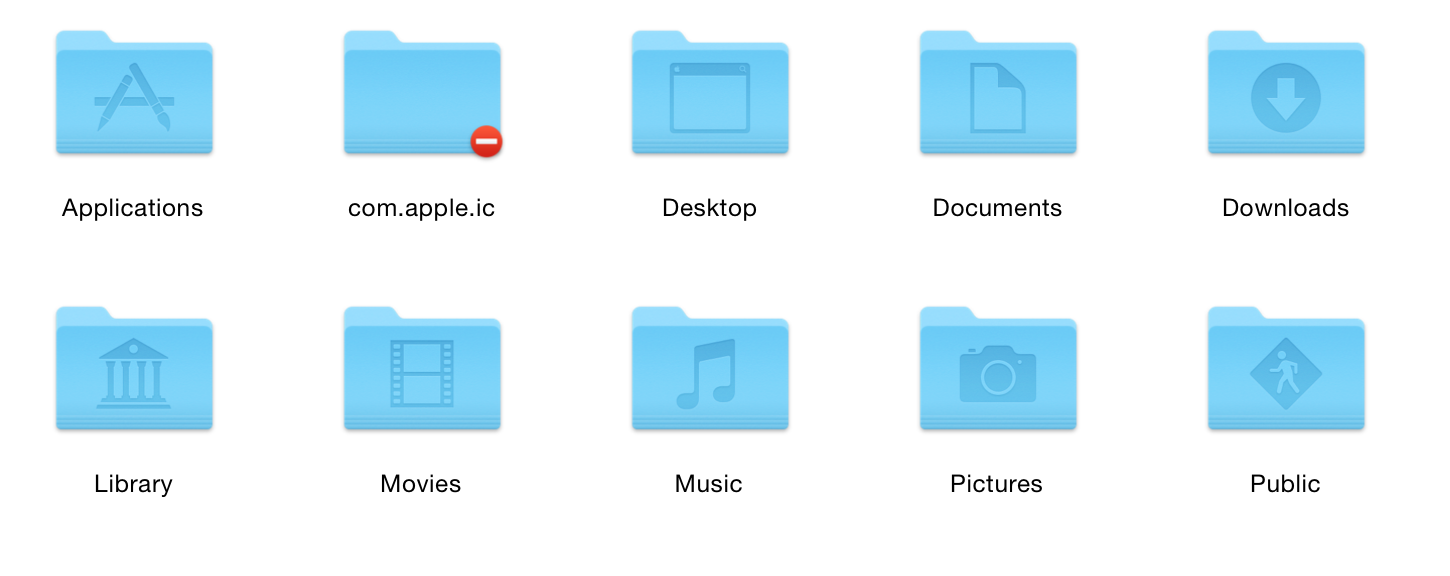Select the Pictures folder icon
This screenshot has width=1450, height=576.
tap(998, 369)
